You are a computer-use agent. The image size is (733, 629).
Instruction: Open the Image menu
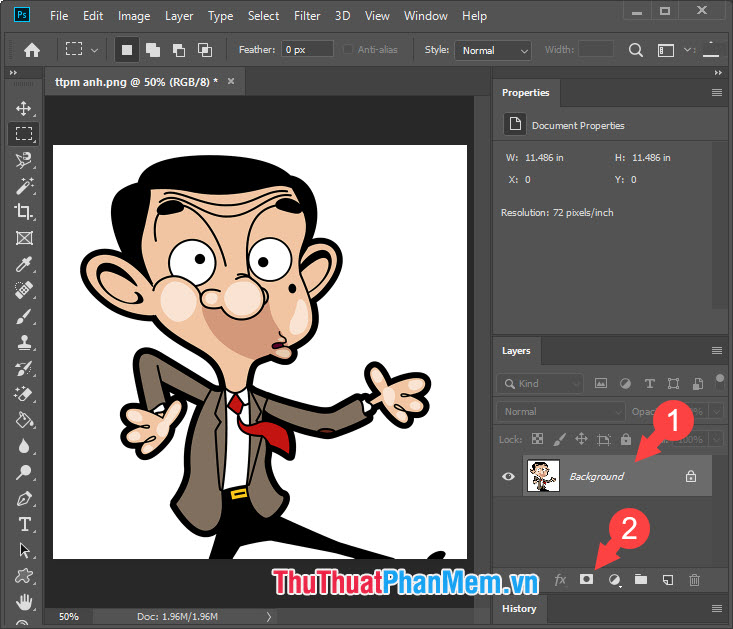click(134, 16)
